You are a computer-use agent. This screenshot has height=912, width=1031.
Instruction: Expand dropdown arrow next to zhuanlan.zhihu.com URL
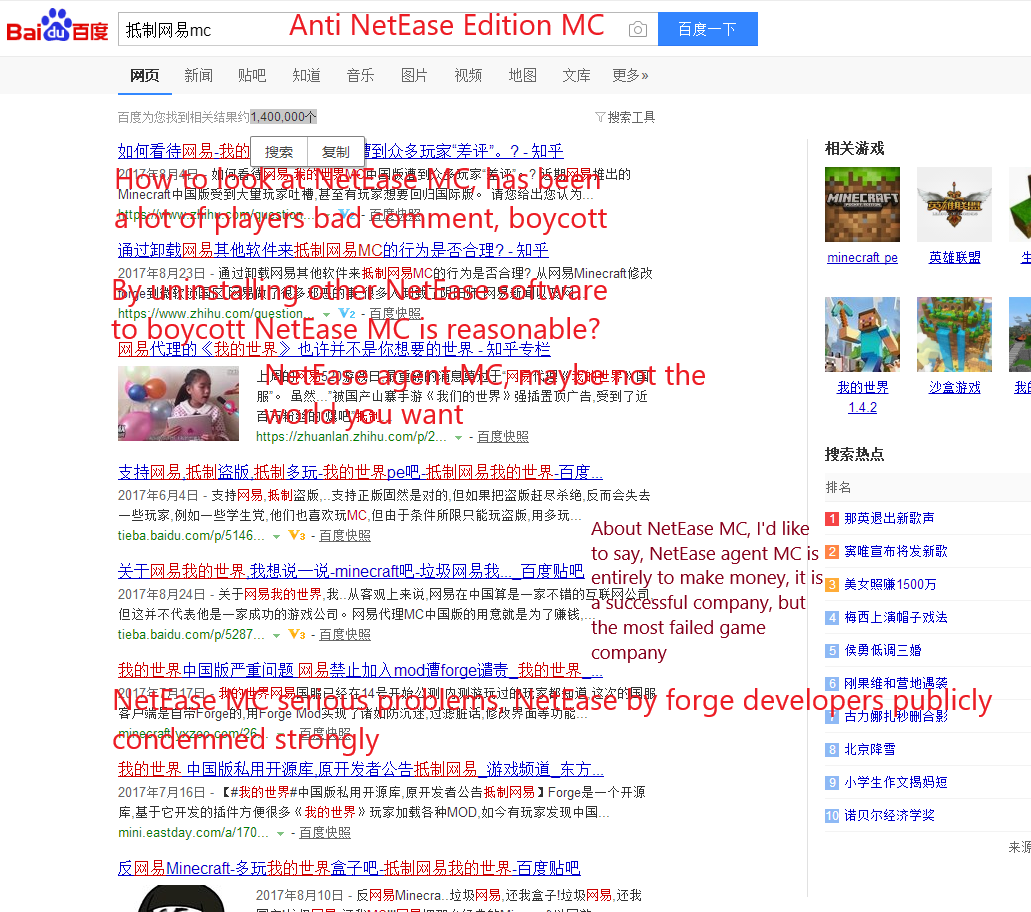(458, 437)
